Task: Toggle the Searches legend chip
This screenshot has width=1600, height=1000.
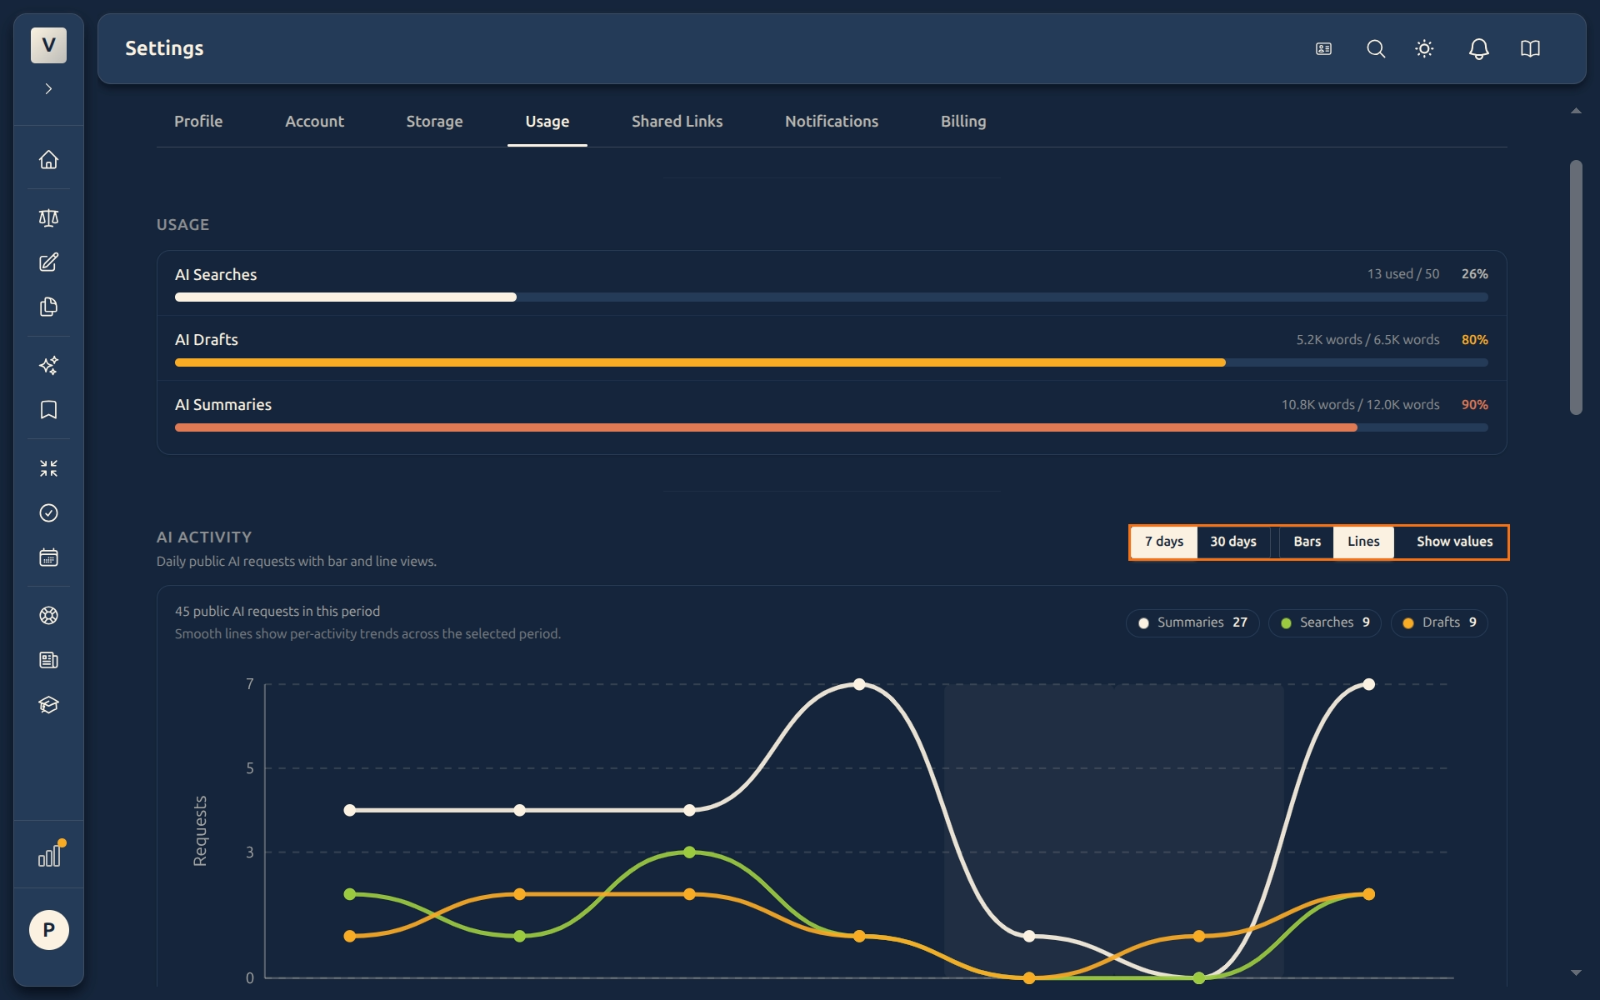Action: tap(1325, 623)
